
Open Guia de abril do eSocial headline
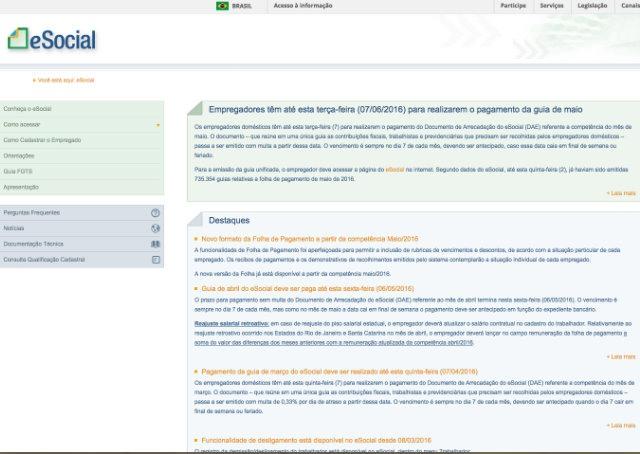pyautogui.click(x=307, y=289)
